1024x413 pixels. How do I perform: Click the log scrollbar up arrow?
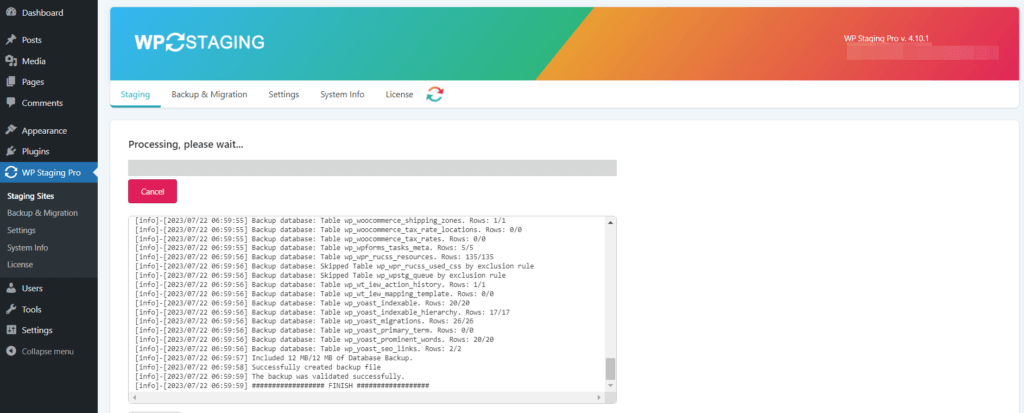click(x=611, y=223)
